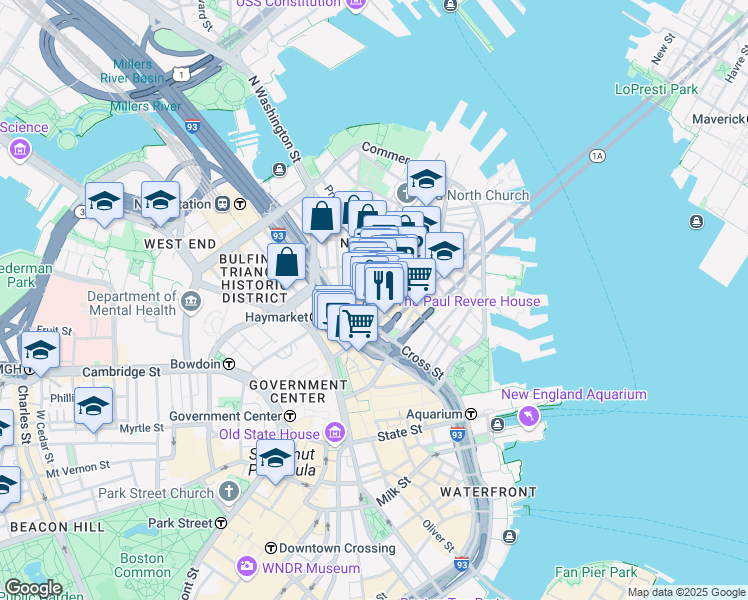Open the shopping bag marker nearest N Washington St
748x600 pixels.
(x=322, y=217)
